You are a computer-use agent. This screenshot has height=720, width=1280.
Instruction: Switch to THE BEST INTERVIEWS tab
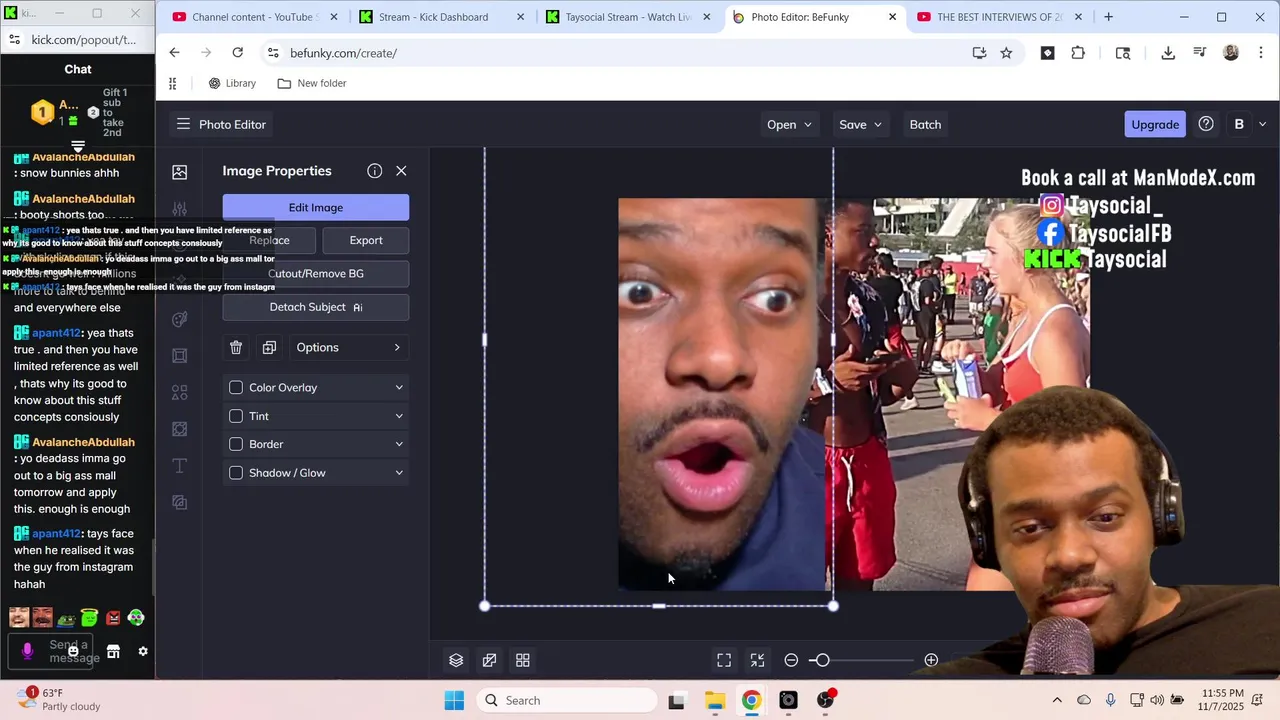[1000, 17]
